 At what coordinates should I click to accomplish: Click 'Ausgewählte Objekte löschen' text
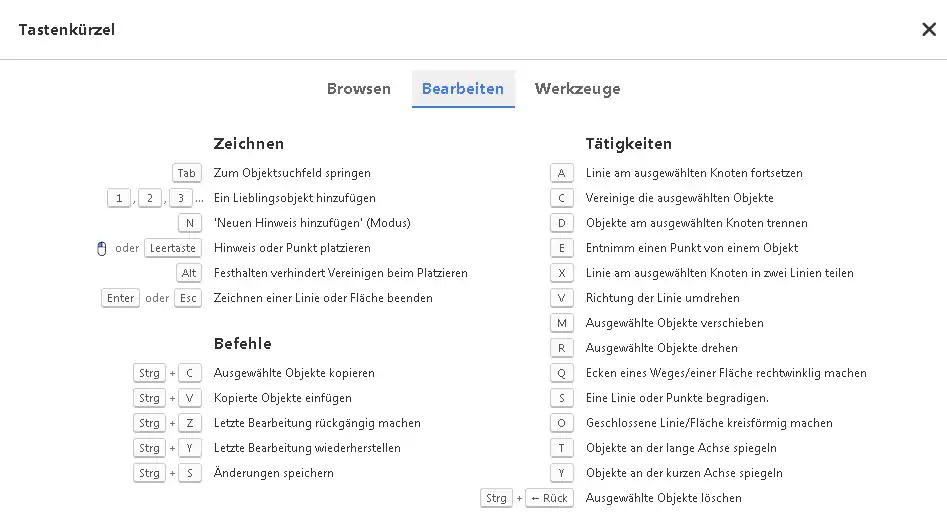pos(663,498)
